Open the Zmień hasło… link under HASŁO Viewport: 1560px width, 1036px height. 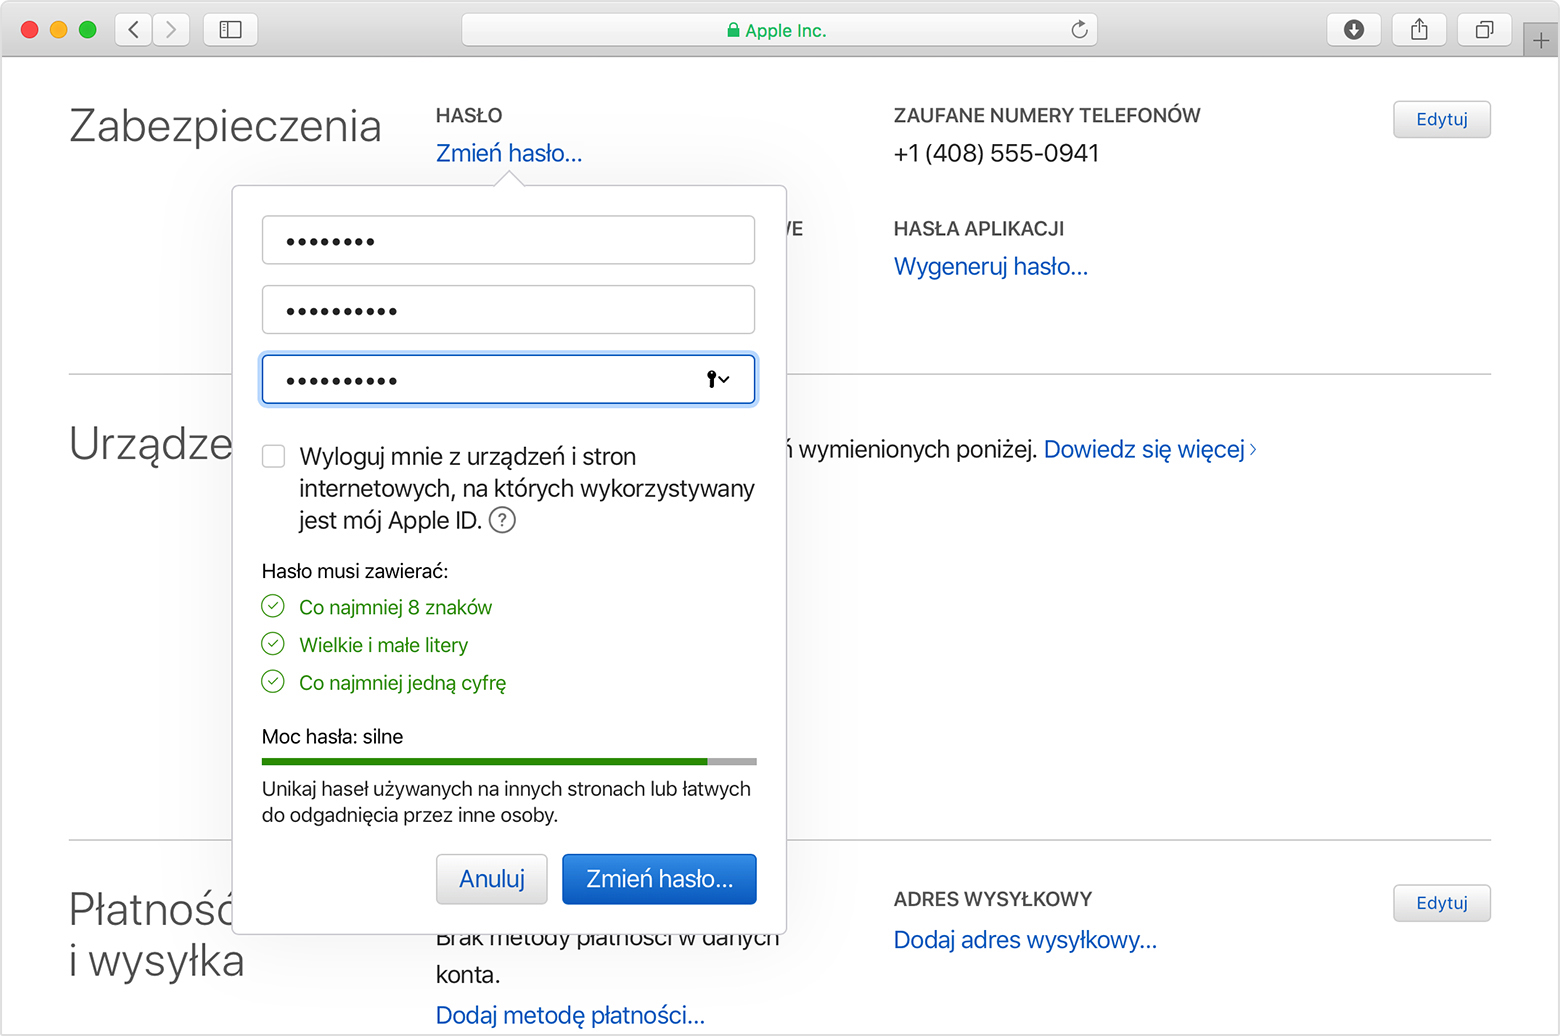pyautogui.click(x=509, y=153)
